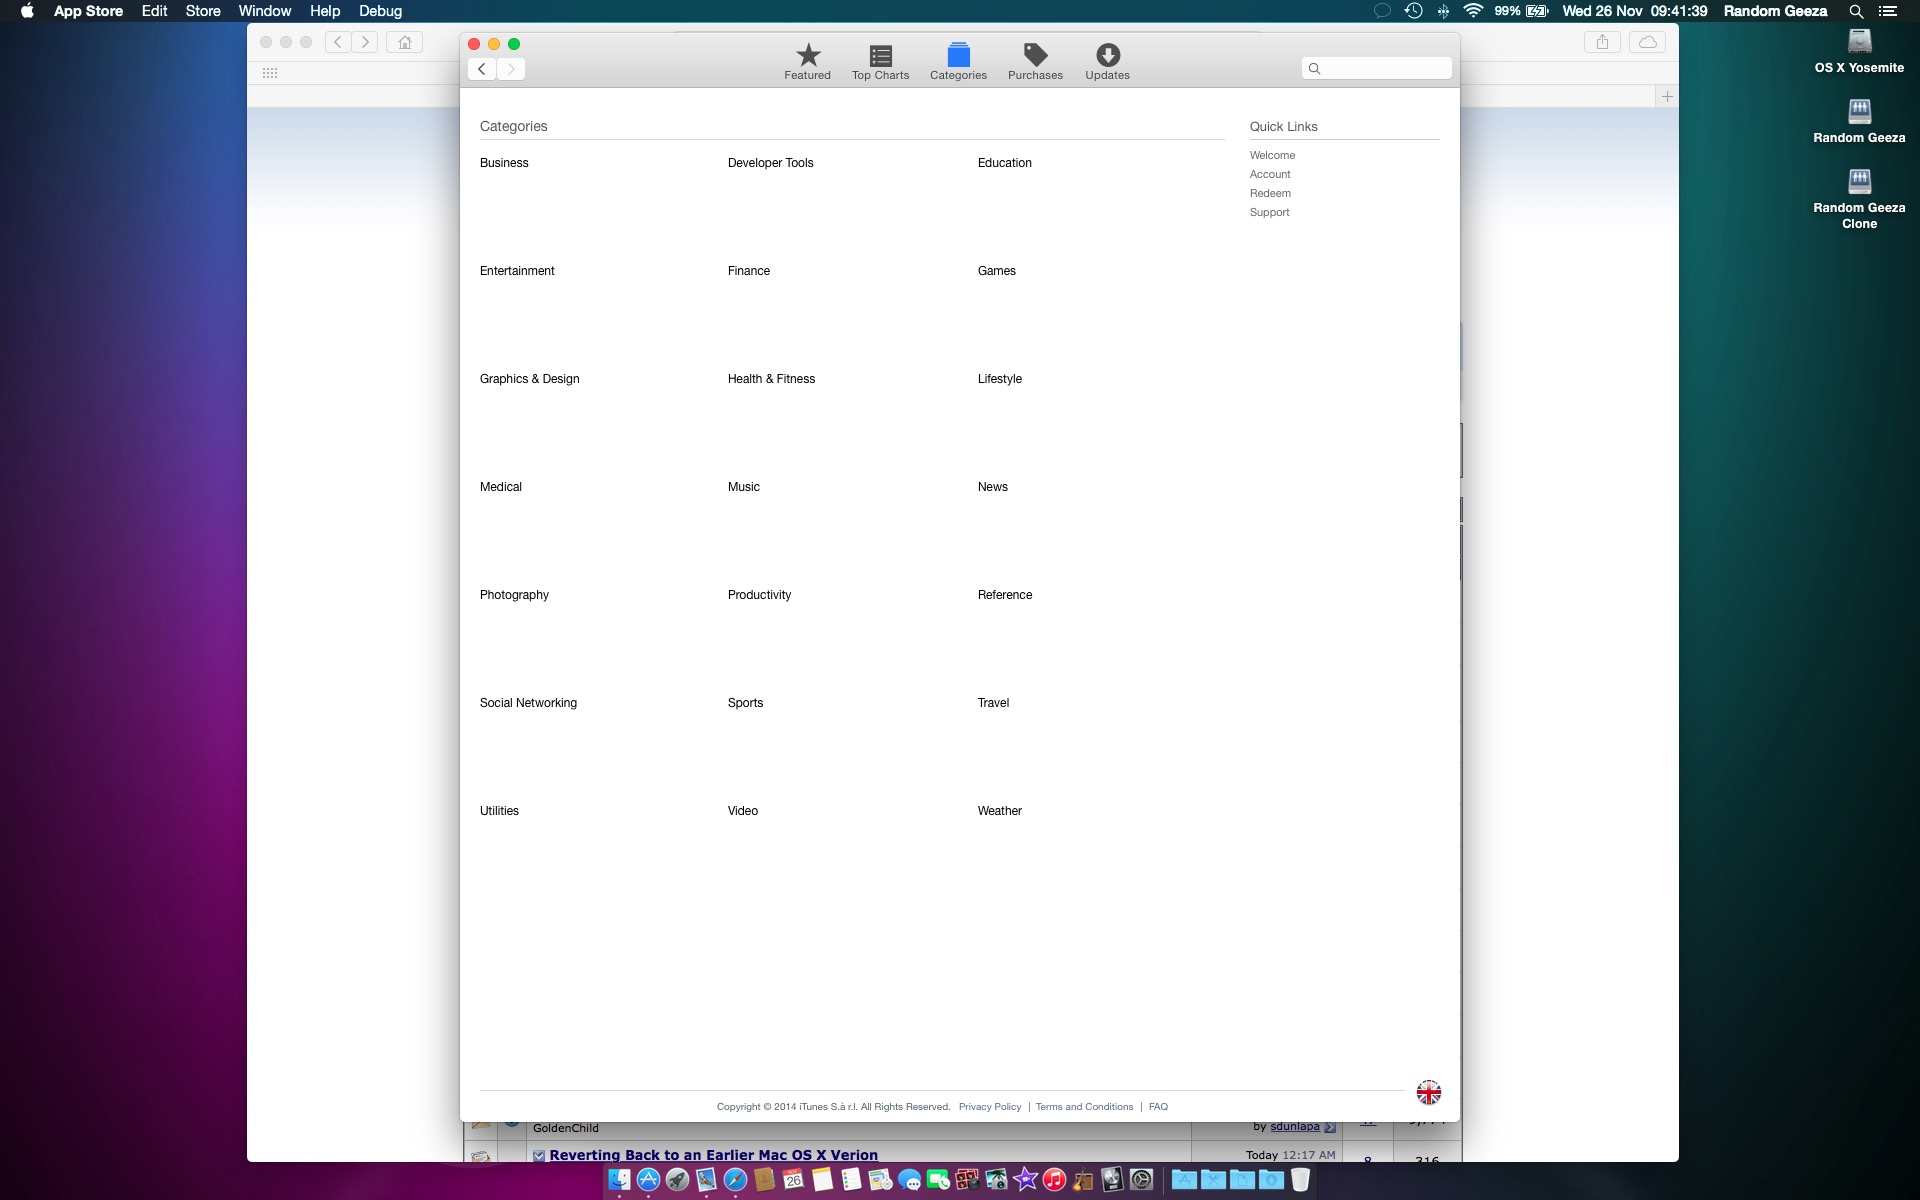Check Updates in the App Store toolbar
This screenshot has height=1200, width=1920.
[x=1107, y=62]
